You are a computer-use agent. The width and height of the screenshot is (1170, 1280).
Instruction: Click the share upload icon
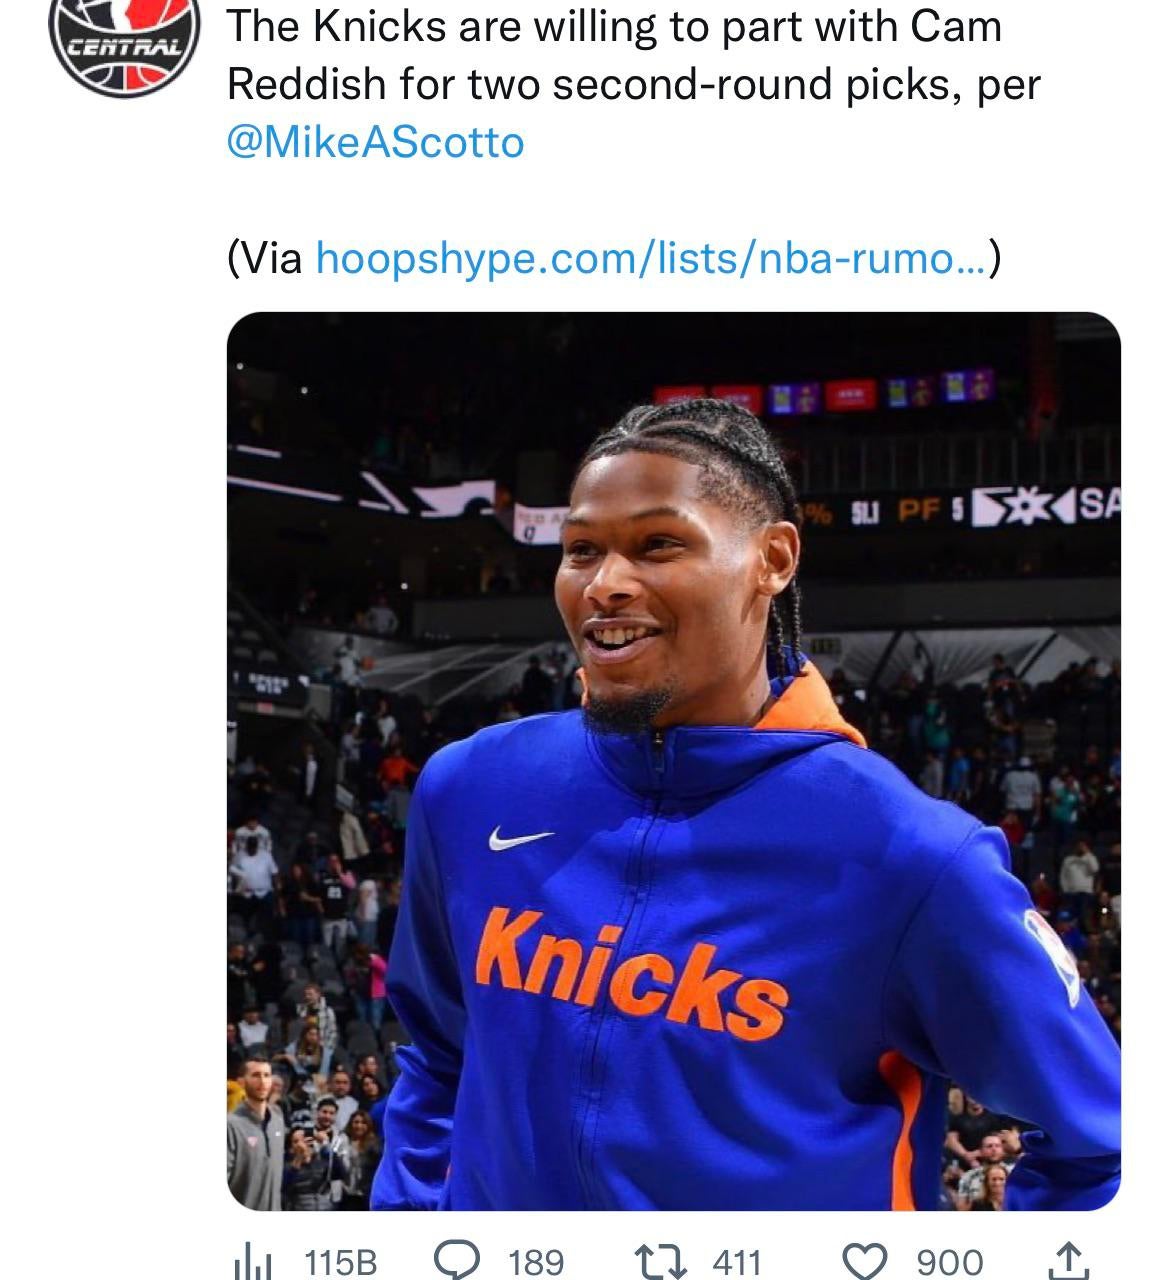(x=1068, y=1260)
